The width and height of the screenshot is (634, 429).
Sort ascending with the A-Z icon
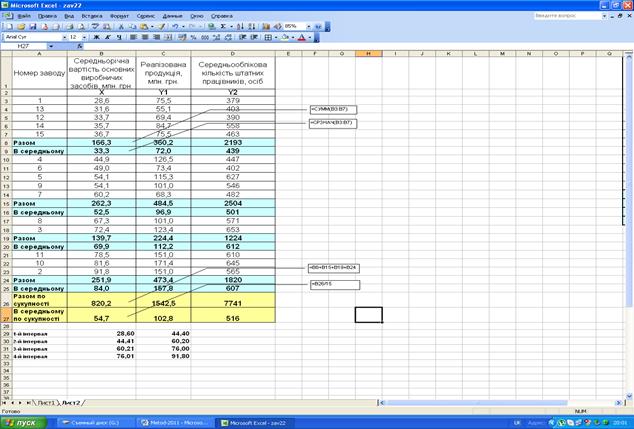(x=240, y=26)
